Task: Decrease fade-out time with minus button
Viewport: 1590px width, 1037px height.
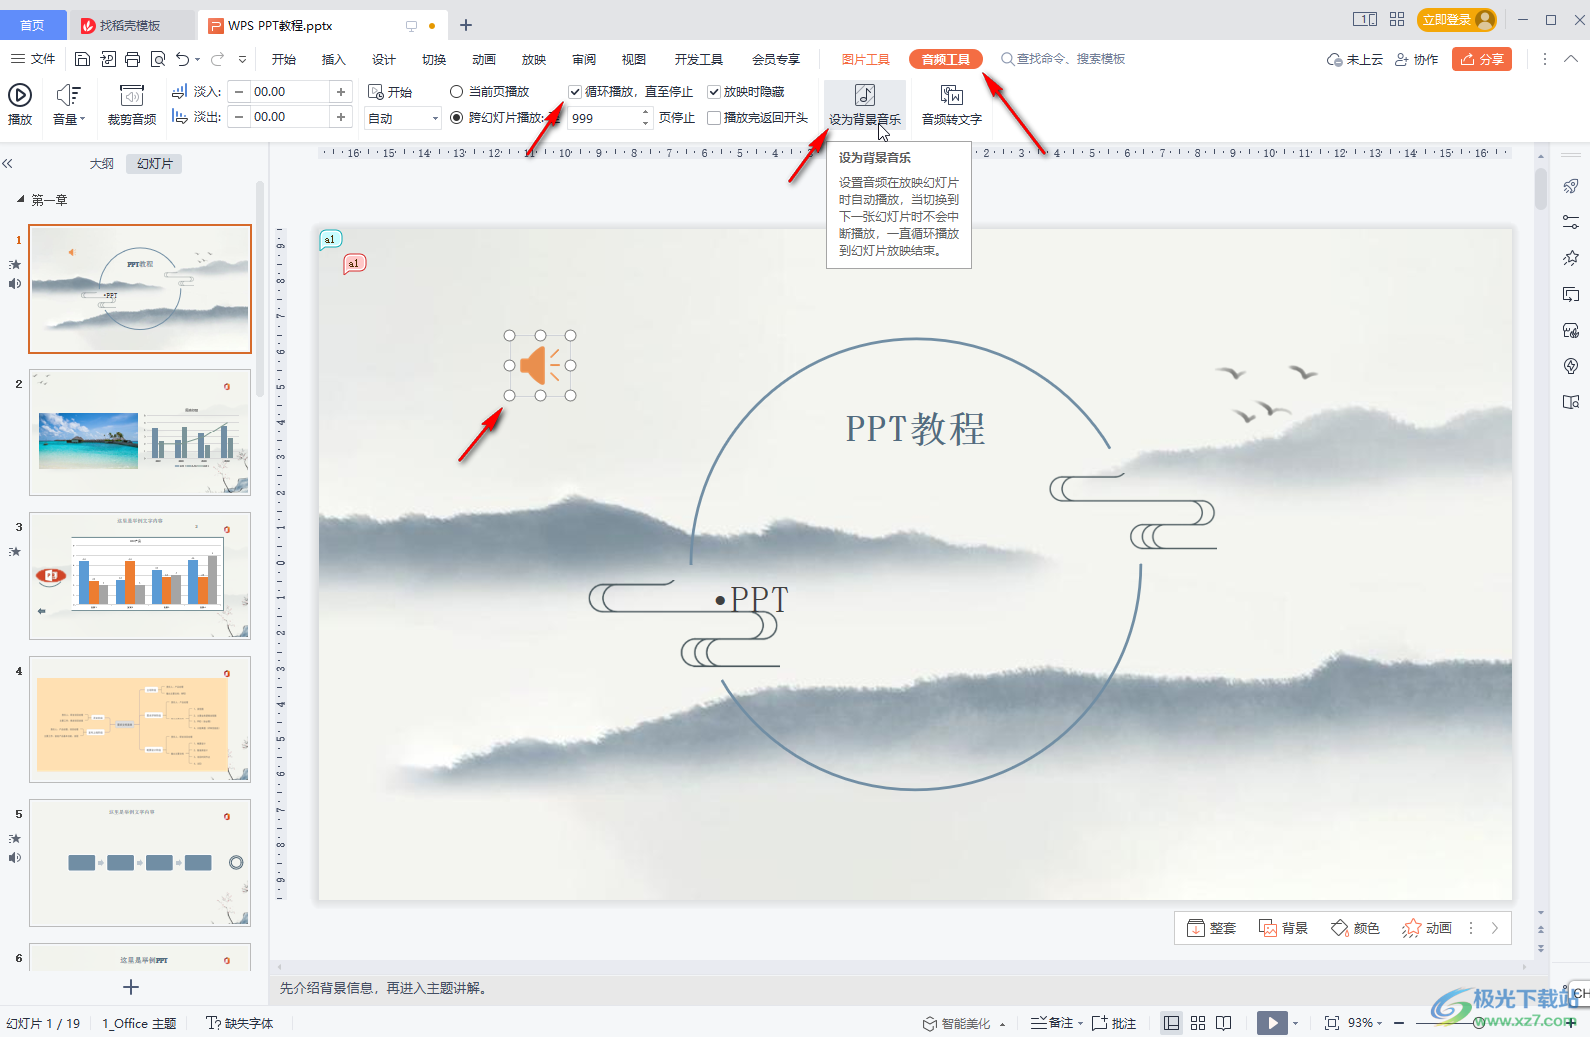Action: [x=239, y=117]
